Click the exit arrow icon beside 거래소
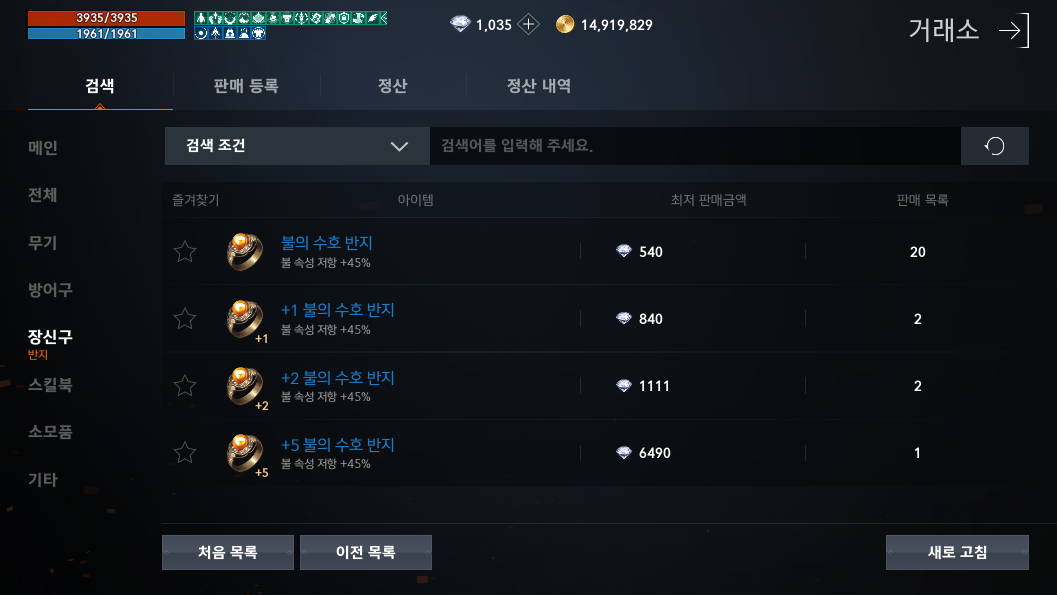1057x595 pixels. (1014, 30)
